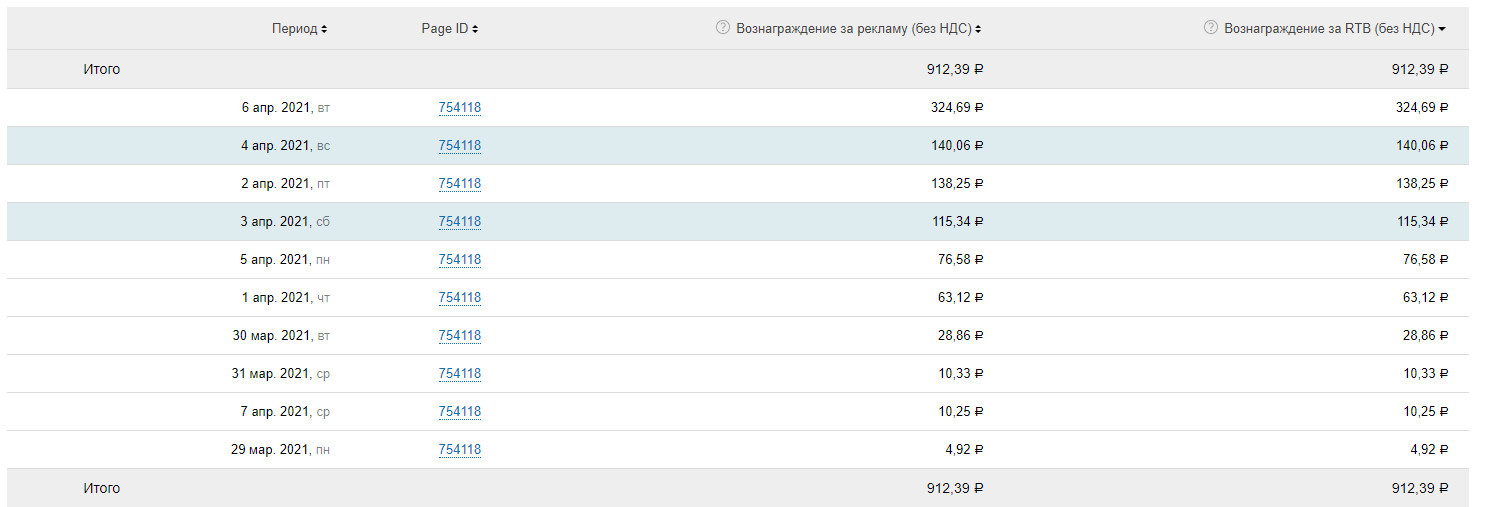Follow Page ID link for 2 апр. 2021
This screenshot has height=507, width=1485.
pyautogui.click(x=459, y=184)
